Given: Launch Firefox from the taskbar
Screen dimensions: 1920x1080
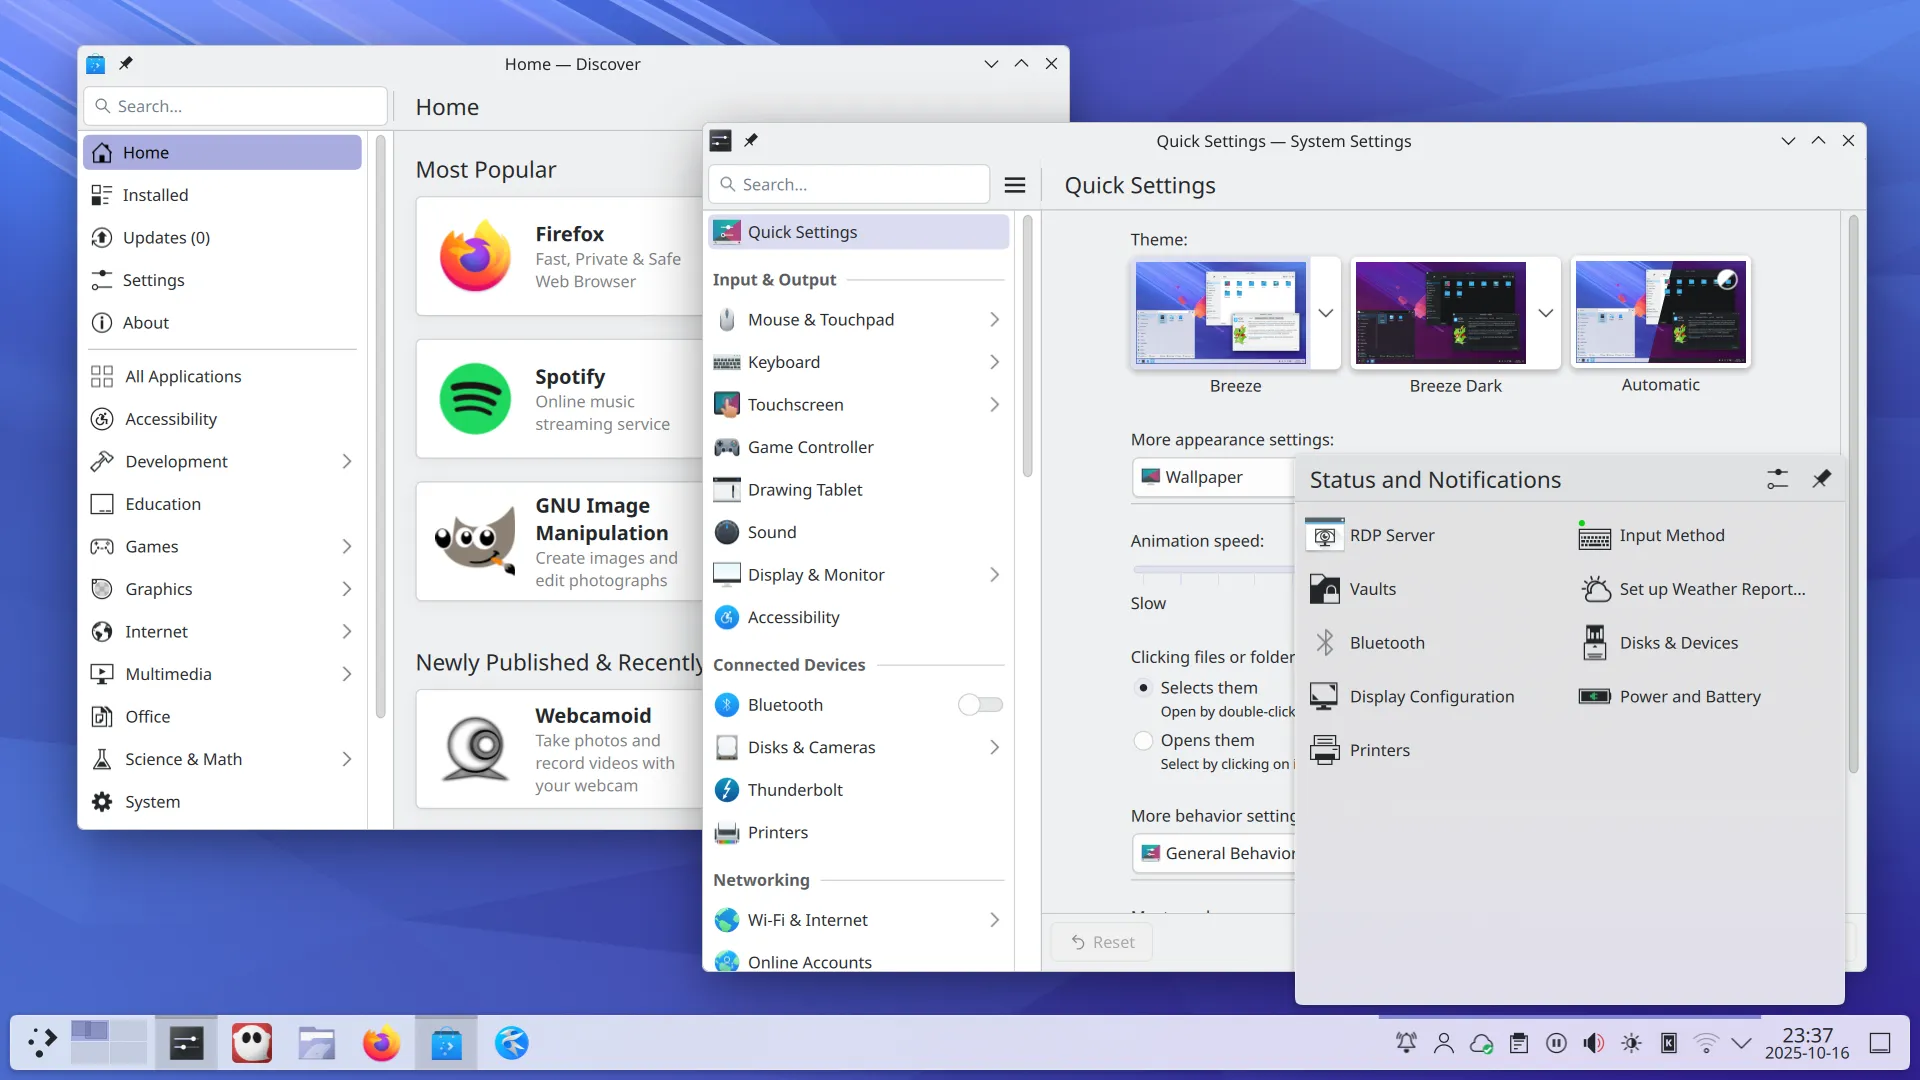Looking at the screenshot, I should (381, 1042).
